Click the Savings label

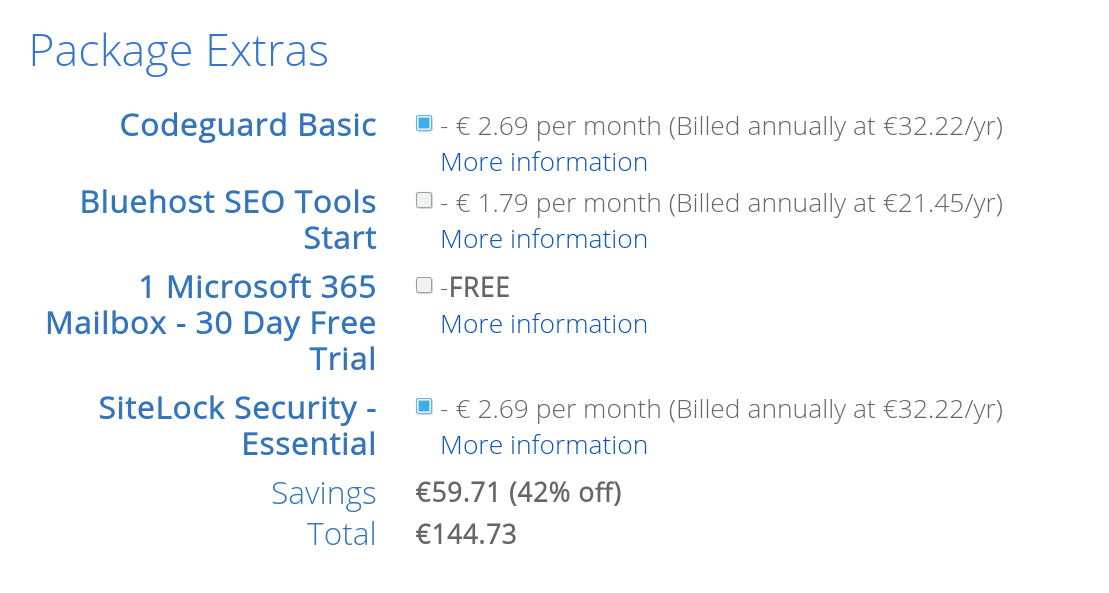coord(323,493)
